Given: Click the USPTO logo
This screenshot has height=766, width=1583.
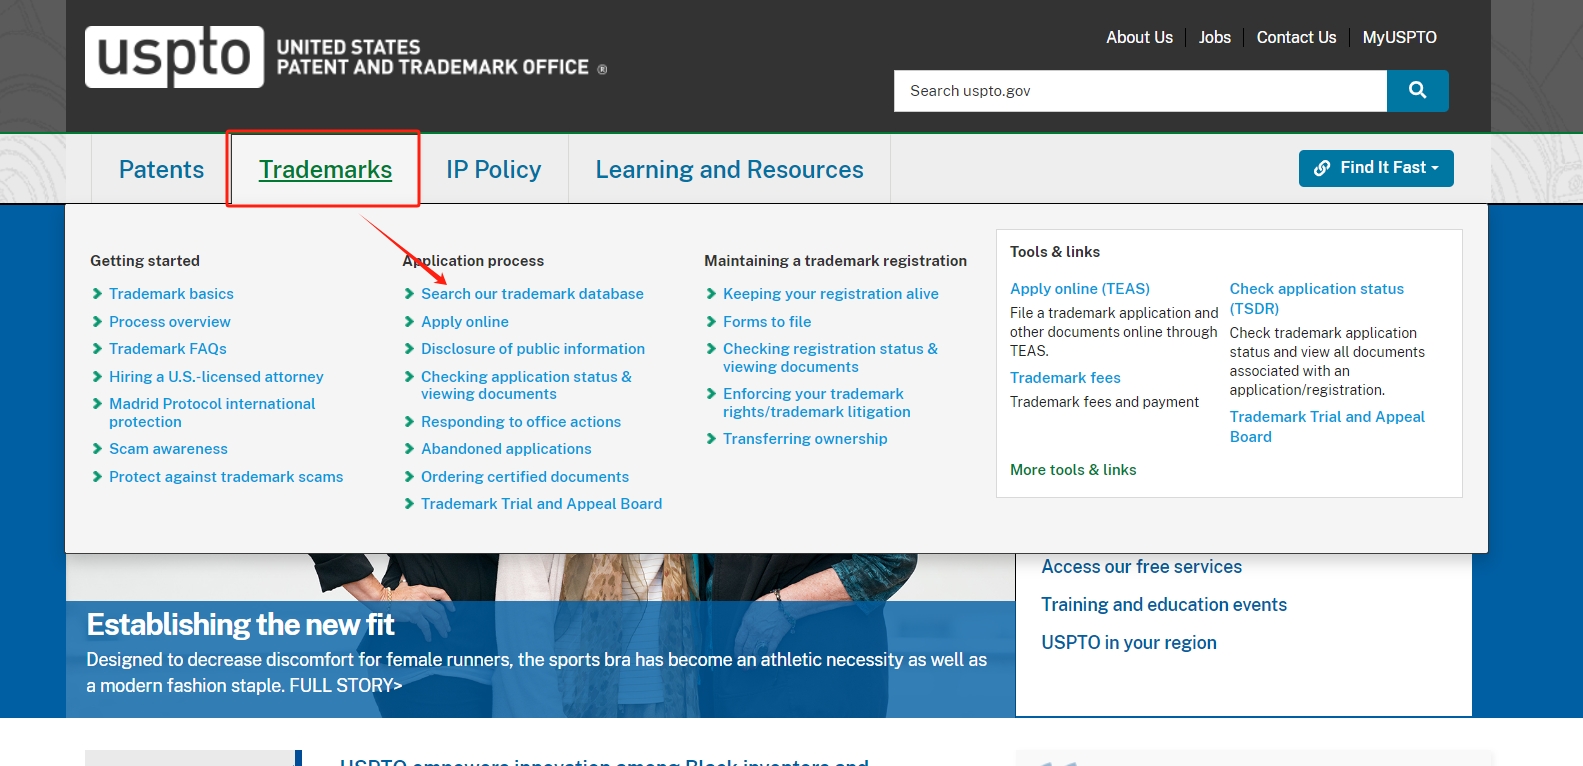Looking at the screenshot, I should tap(175, 57).
